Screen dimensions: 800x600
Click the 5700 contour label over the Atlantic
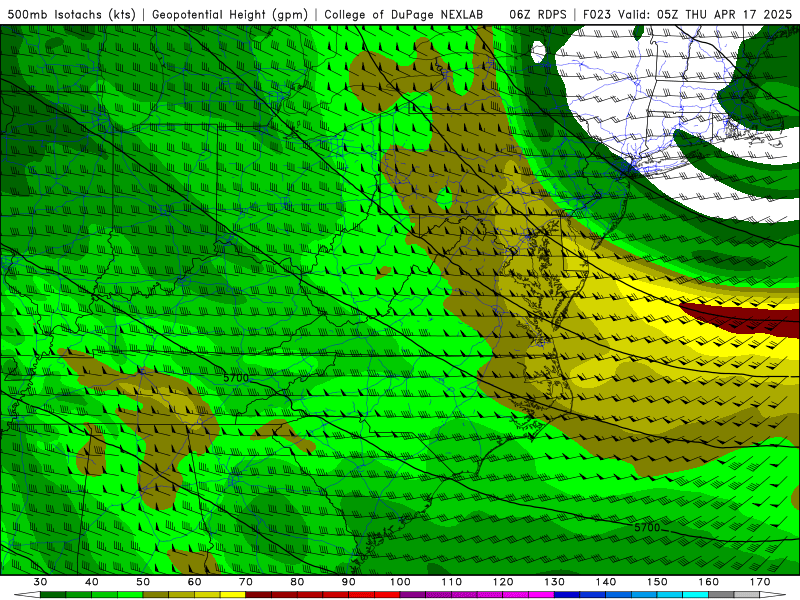[x=647, y=528]
